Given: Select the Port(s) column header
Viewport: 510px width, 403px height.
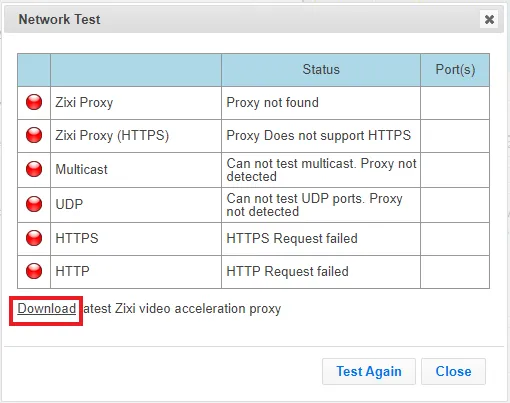Looking at the screenshot, I should [x=455, y=70].
